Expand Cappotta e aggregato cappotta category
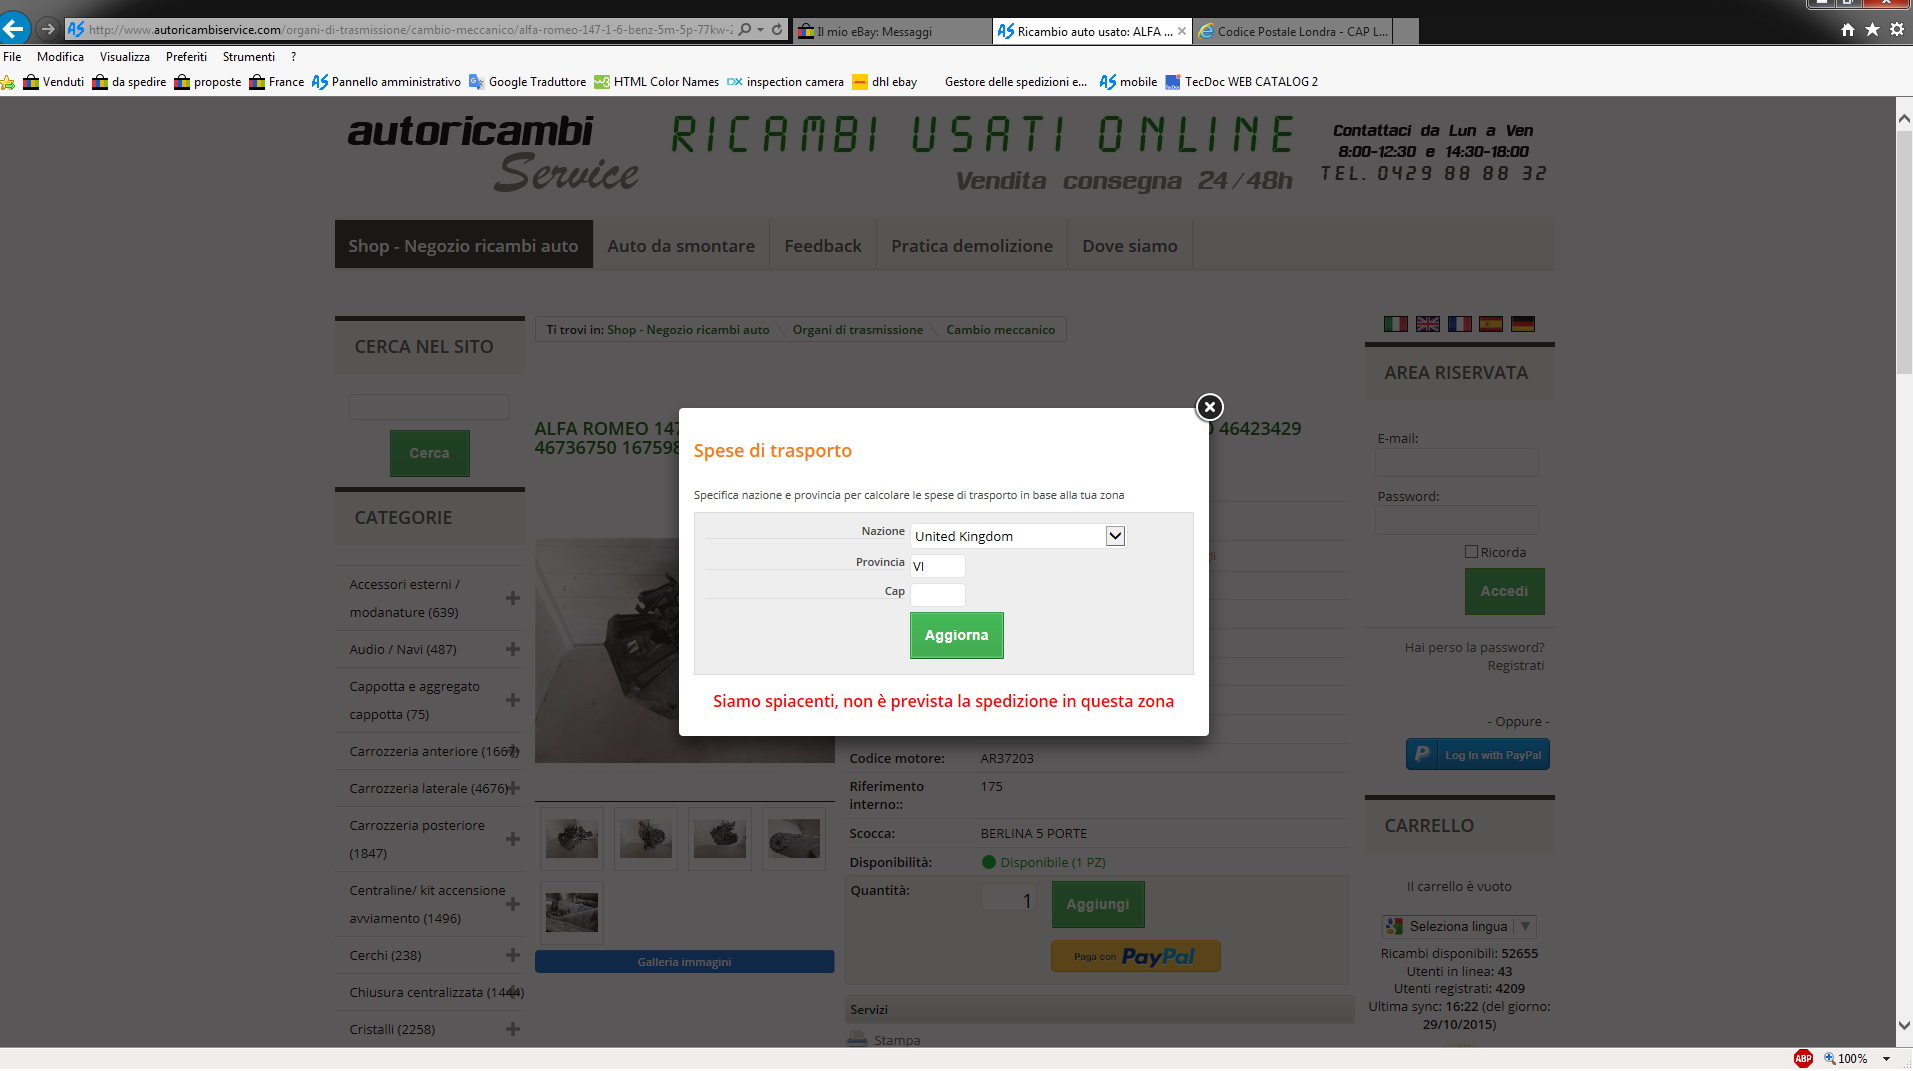The height and width of the screenshot is (1071, 1913). tap(513, 700)
